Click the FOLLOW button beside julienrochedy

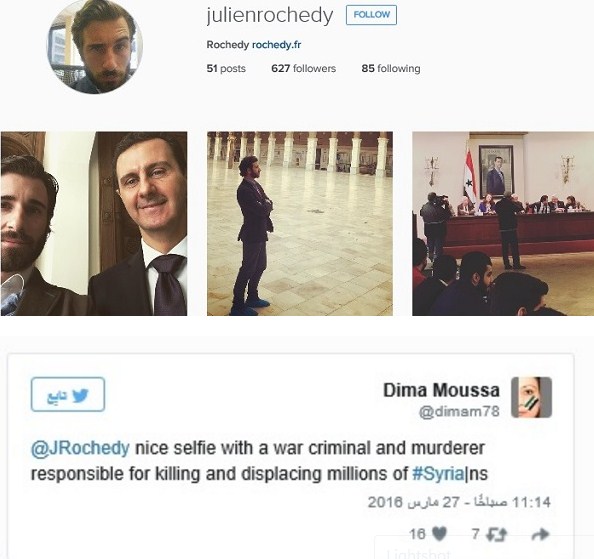(371, 15)
